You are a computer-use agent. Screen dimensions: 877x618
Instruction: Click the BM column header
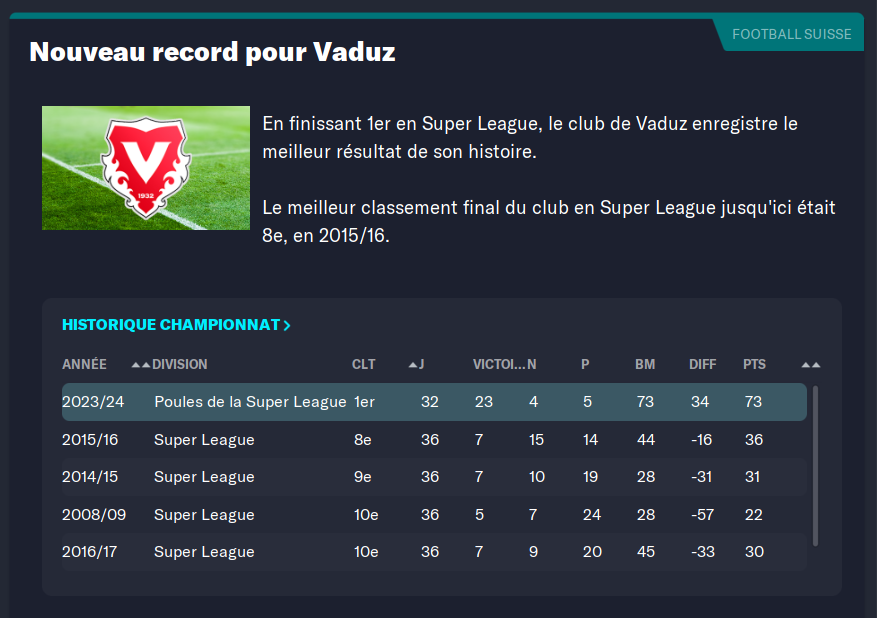pos(645,364)
